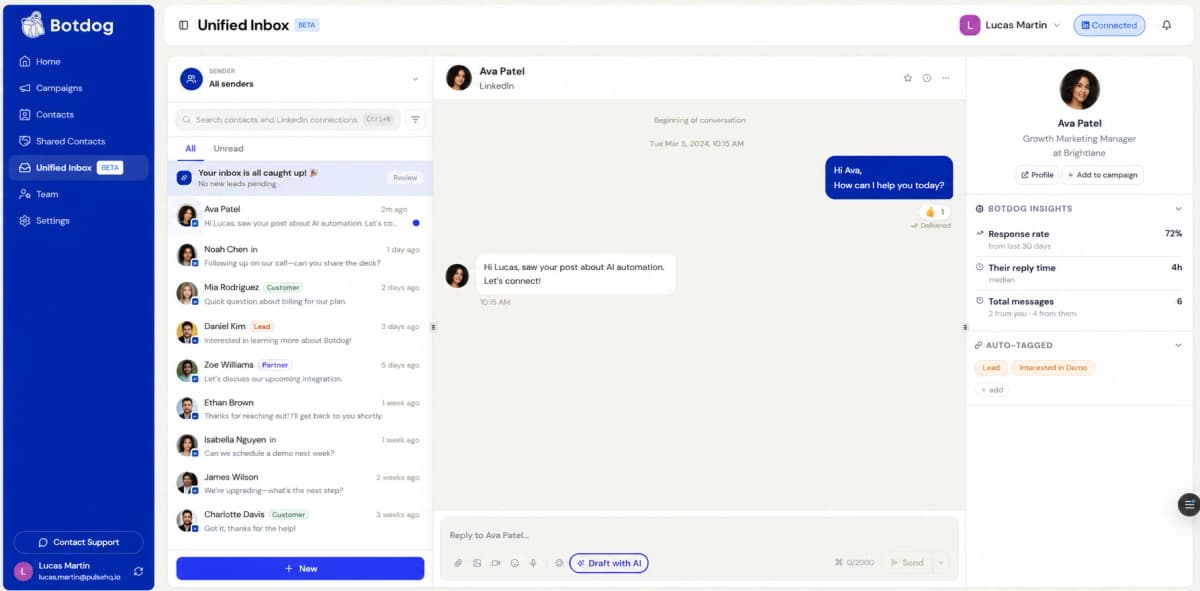
Task: Open the floating menu icon at right edge
Action: (x=1188, y=505)
